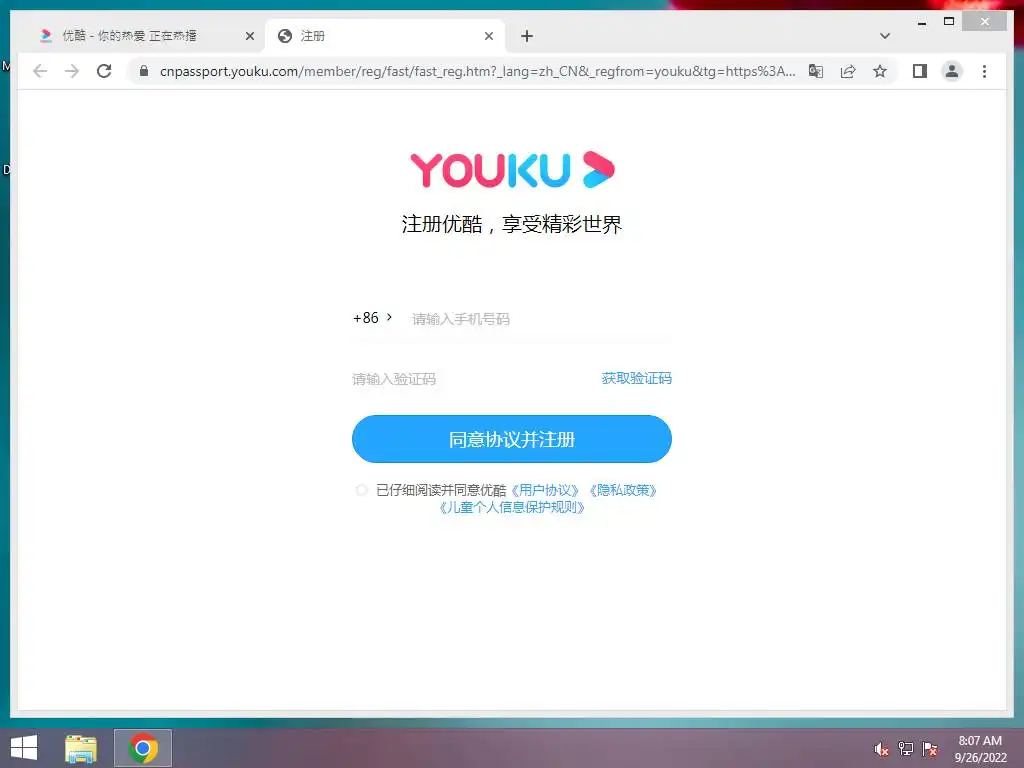Viewport: 1024px width, 768px height.
Task: Maximize the Chrome window
Action: pos(949,22)
